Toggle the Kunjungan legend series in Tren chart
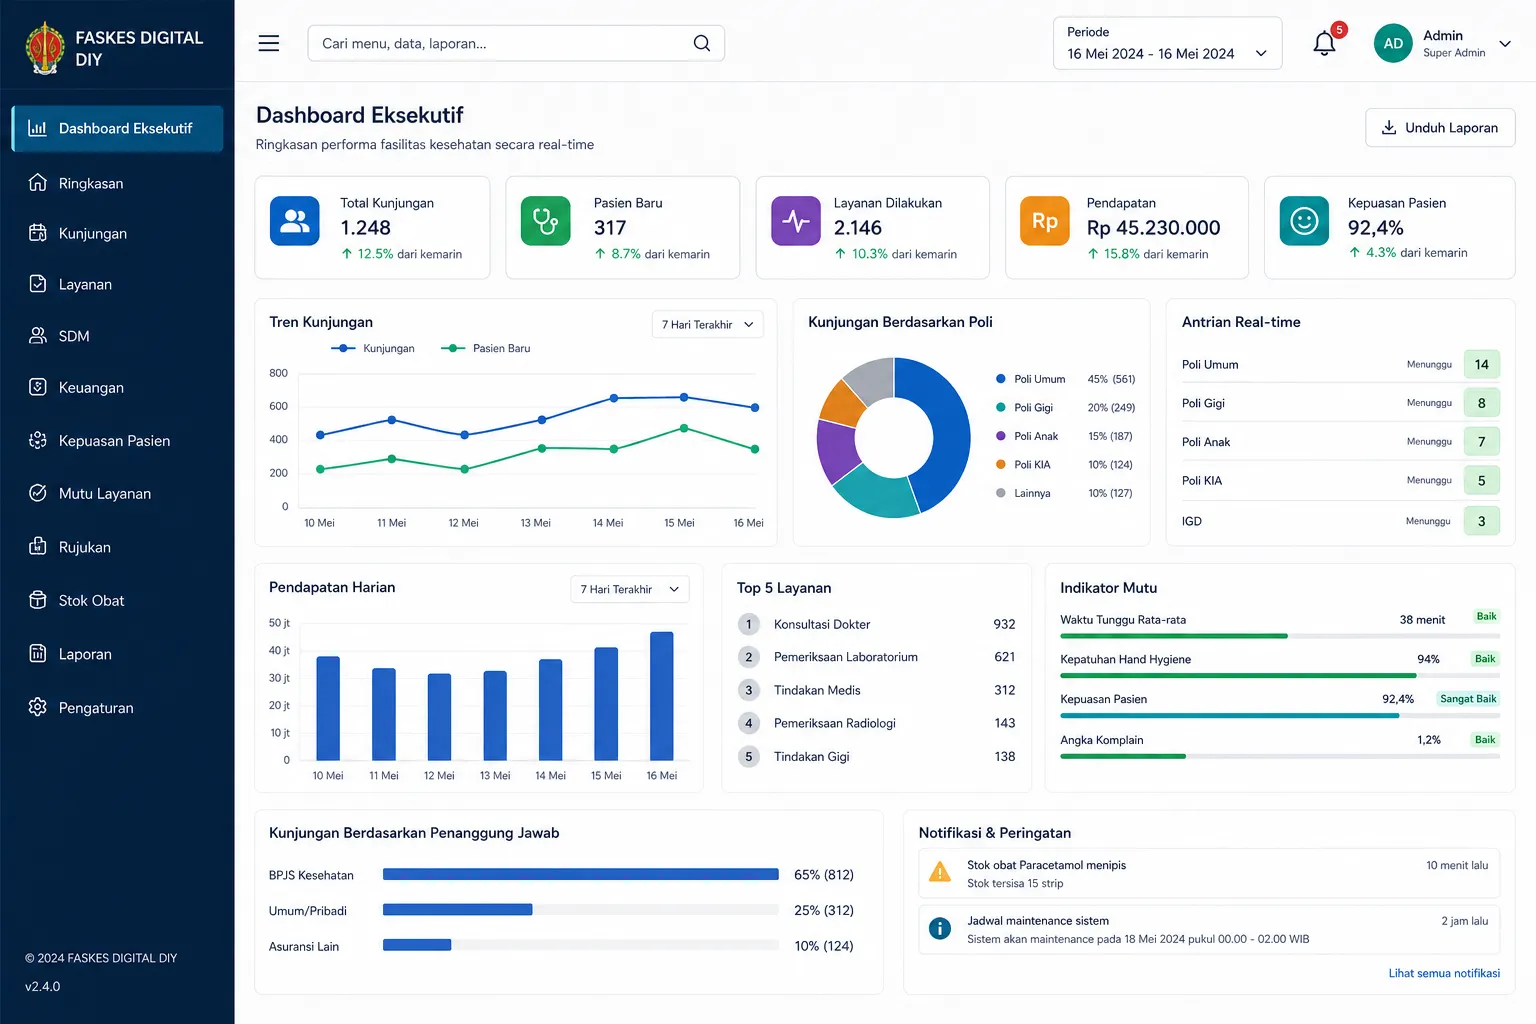Viewport: 1536px width, 1024px height. [373, 348]
